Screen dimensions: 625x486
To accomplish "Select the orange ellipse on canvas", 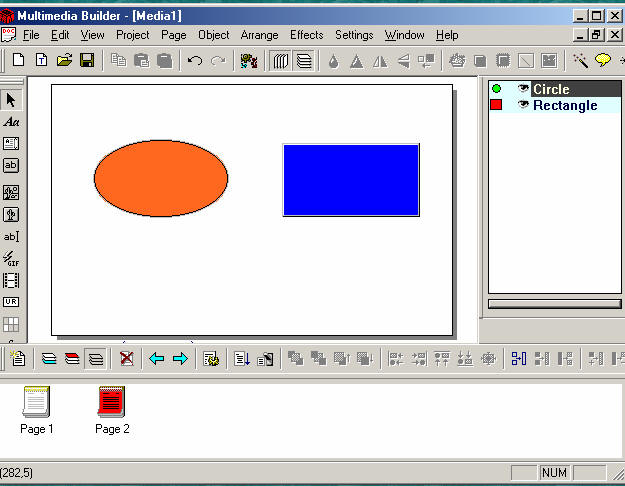I will 161,178.
